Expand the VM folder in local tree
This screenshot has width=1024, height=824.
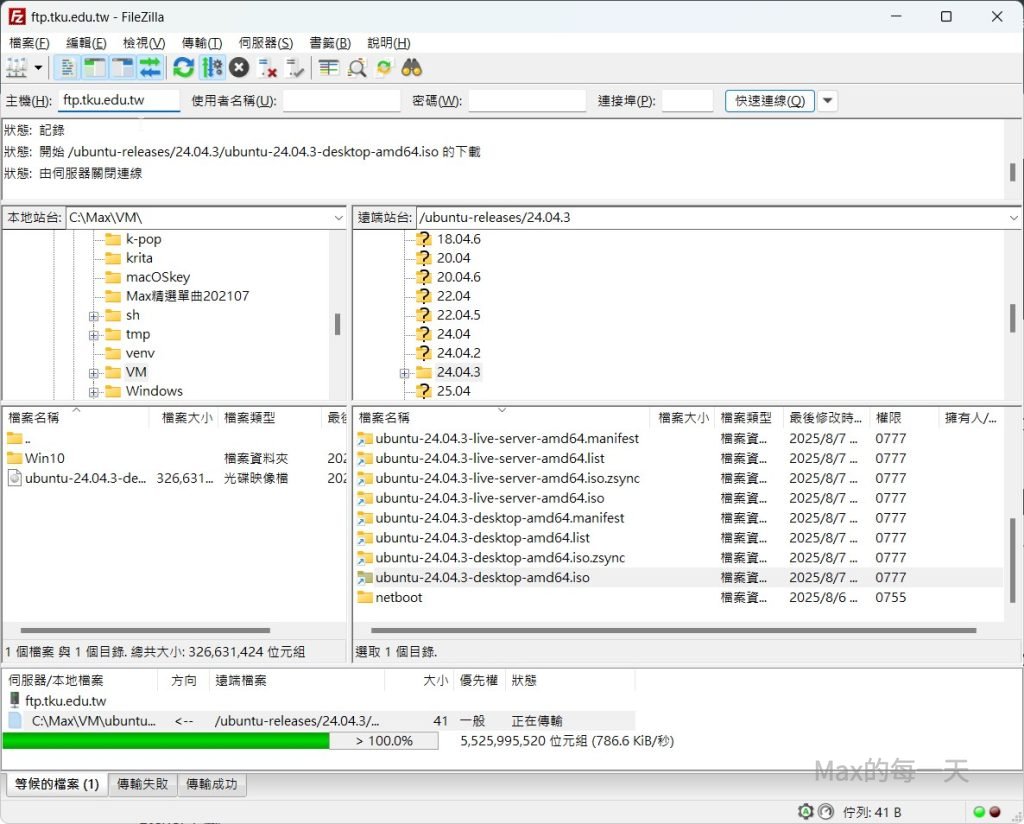click(94, 373)
